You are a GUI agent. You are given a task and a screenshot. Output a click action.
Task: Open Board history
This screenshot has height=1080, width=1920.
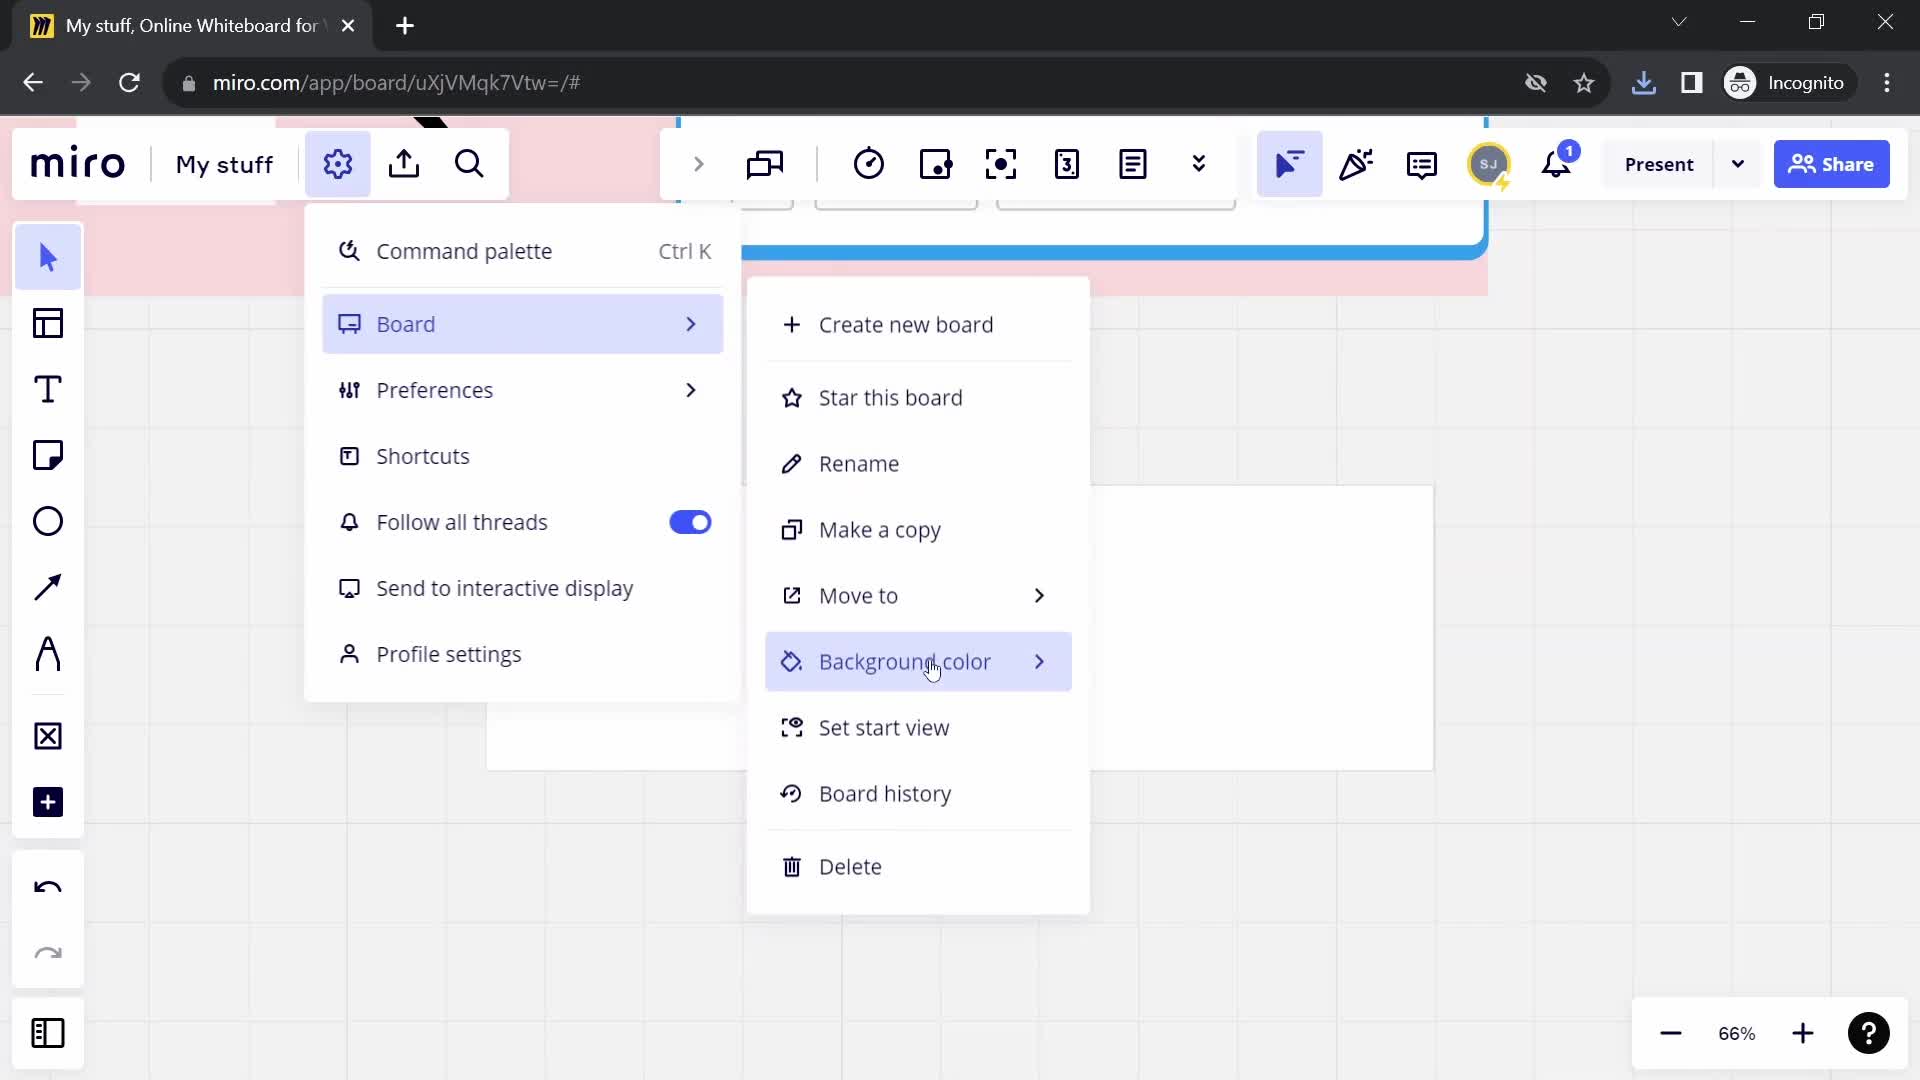point(918,794)
